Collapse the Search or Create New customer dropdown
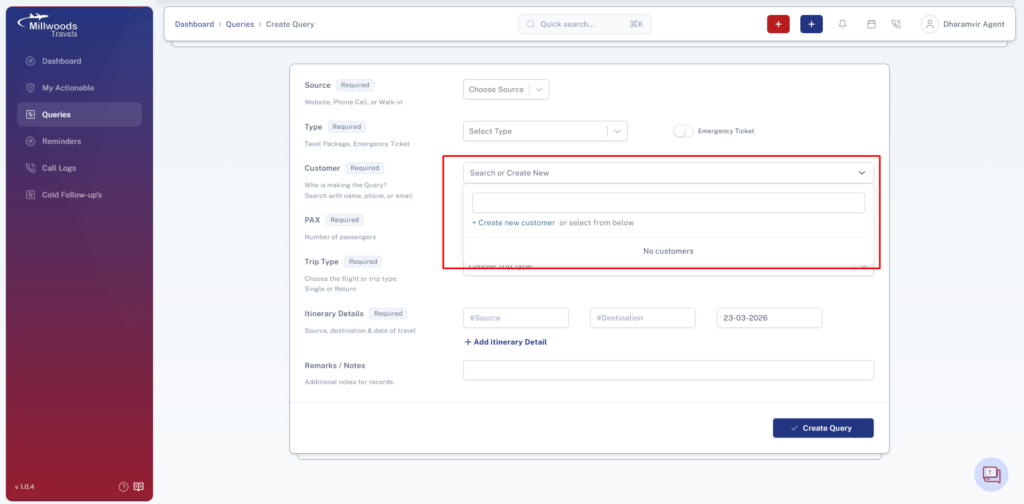Viewport: 1024px width, 504px height. 862,173
